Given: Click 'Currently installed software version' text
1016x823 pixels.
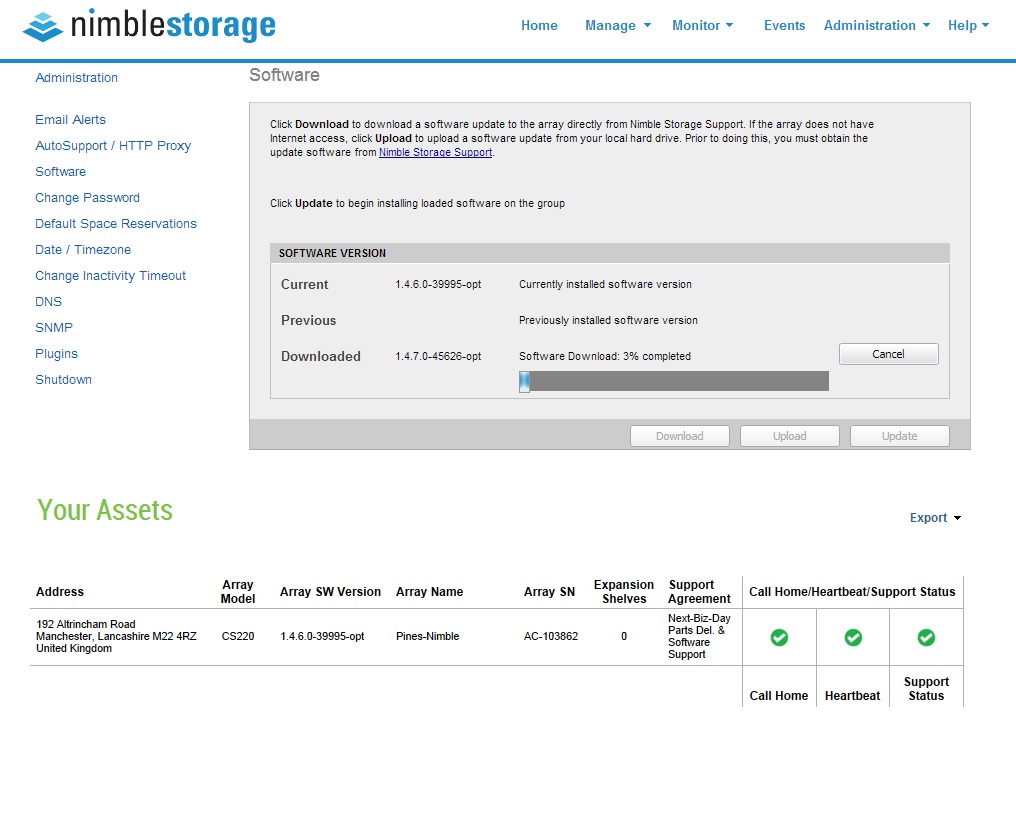Looking at the screenshot, I should tap(605, 284).
